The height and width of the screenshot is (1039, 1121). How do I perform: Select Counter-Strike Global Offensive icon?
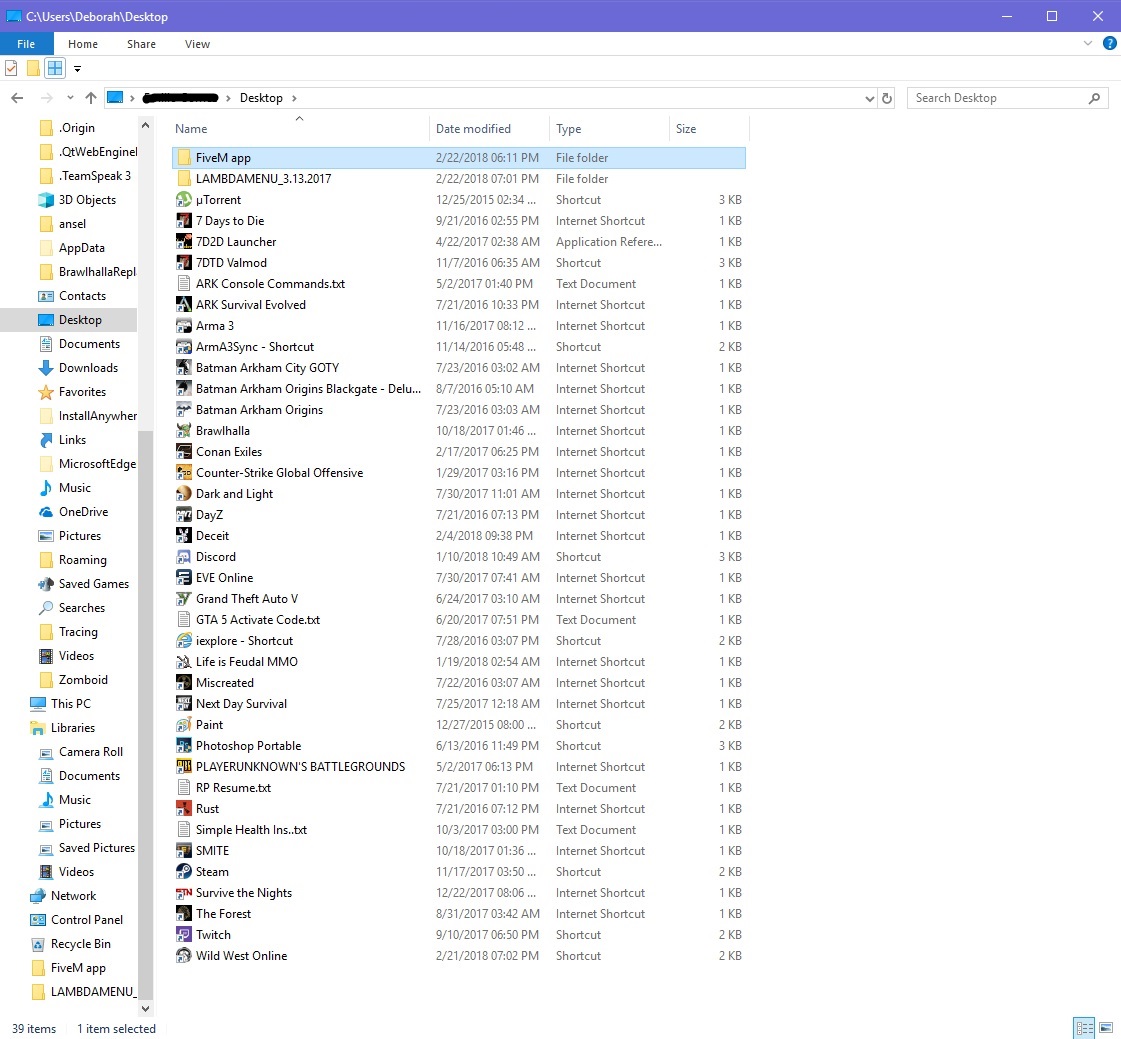pyautogui.click(x=184, y=473)
